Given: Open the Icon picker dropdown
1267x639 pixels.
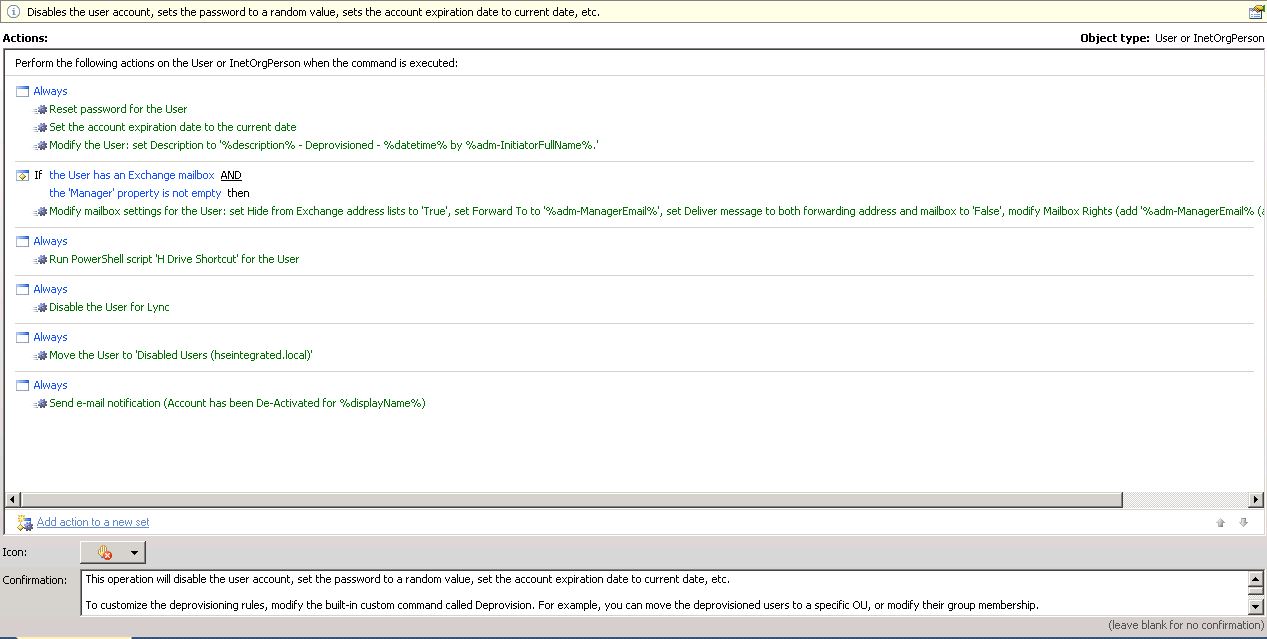Looking at the screenshot, I should click(113, 552).
